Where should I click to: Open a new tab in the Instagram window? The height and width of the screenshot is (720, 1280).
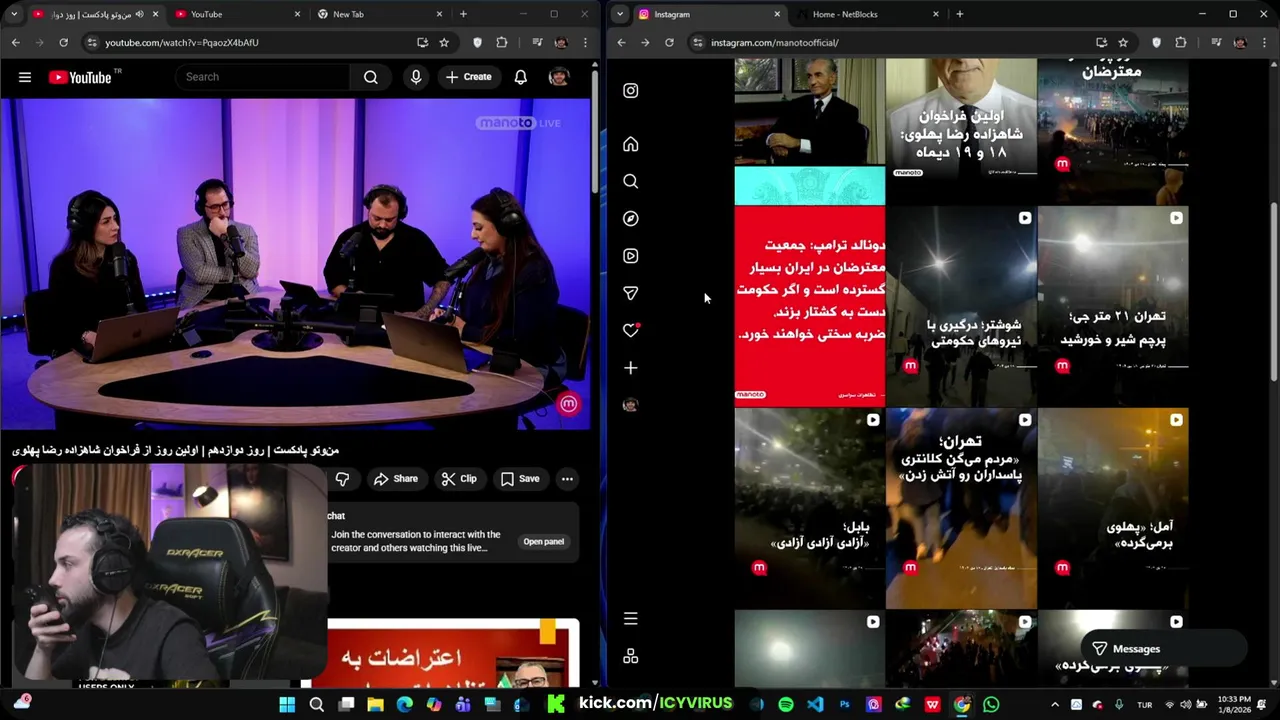(x=959, y=14)
